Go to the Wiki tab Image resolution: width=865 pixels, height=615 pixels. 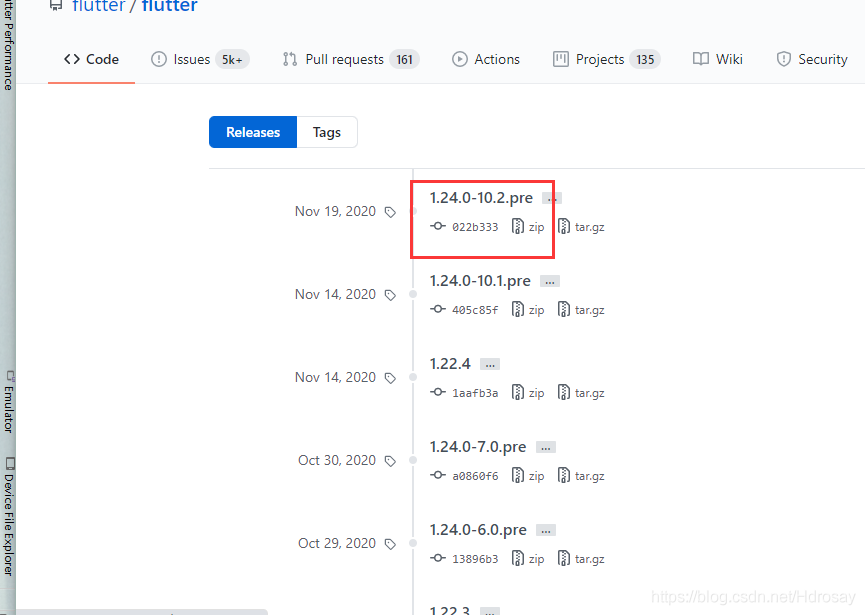click(718, 59)
